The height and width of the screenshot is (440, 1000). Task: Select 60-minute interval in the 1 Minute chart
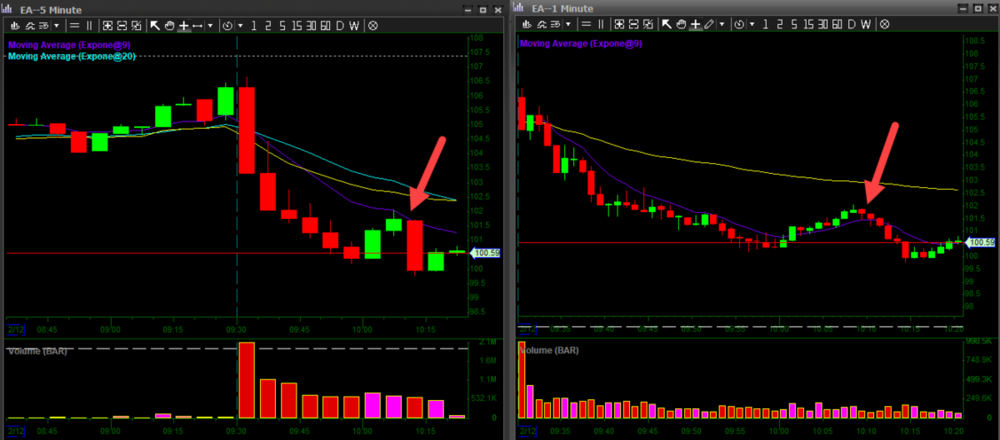[x=837, y=25]
